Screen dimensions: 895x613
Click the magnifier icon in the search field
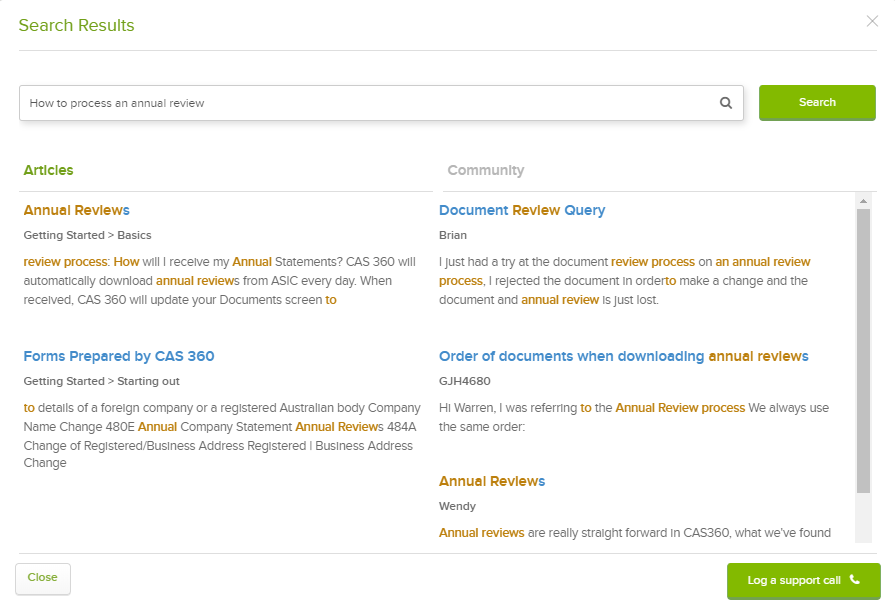[726, 103]
